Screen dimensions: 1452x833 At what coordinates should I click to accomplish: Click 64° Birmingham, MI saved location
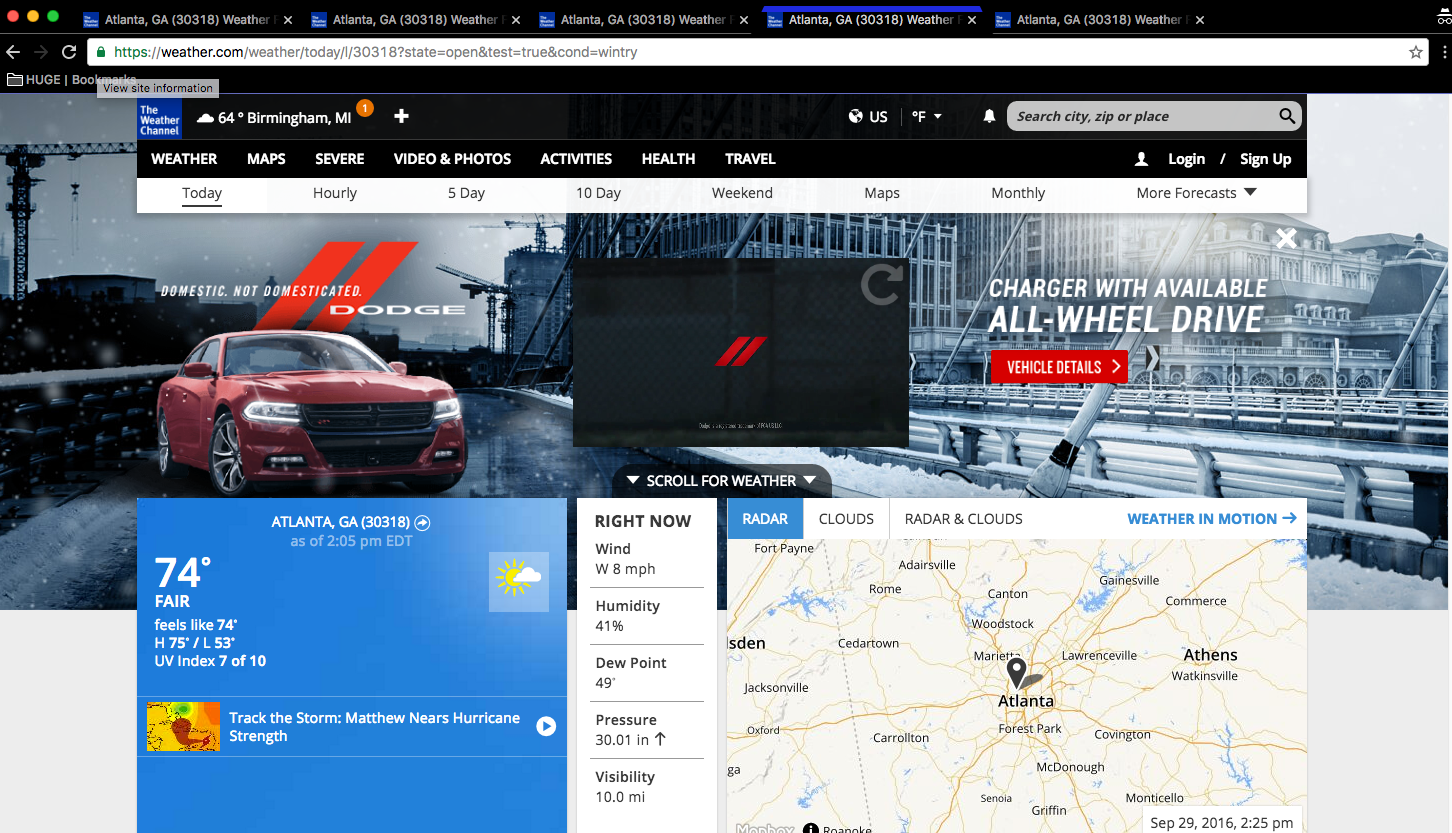tap(275, 117)
